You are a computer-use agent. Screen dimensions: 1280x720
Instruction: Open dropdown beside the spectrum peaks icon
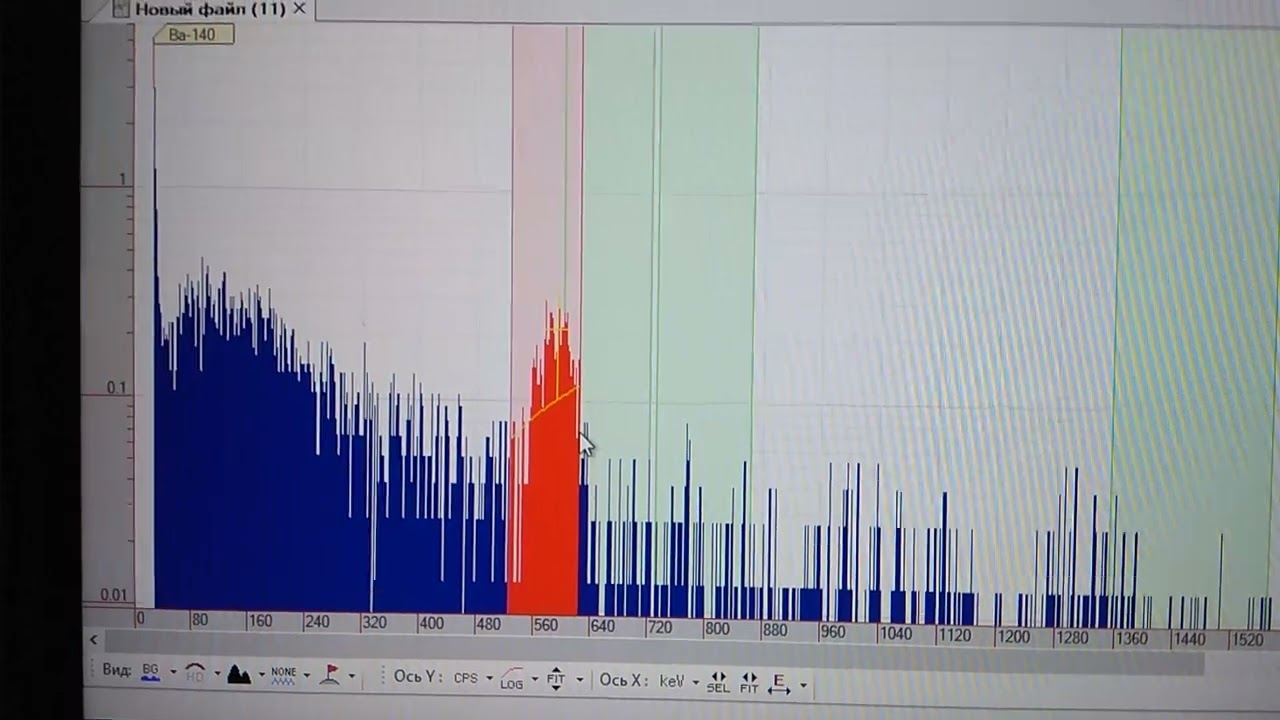(x=262, y=675)
